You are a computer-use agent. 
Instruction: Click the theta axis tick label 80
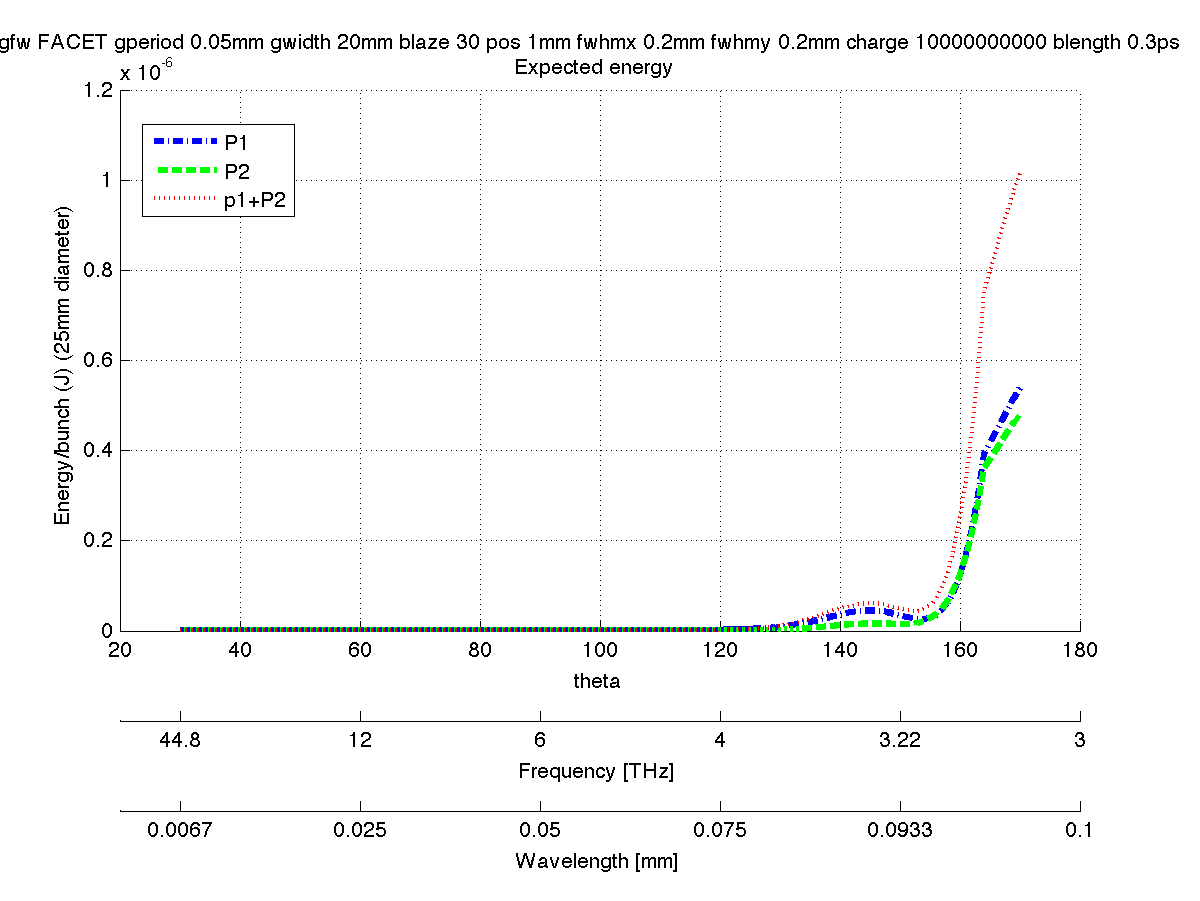(480, 650)
